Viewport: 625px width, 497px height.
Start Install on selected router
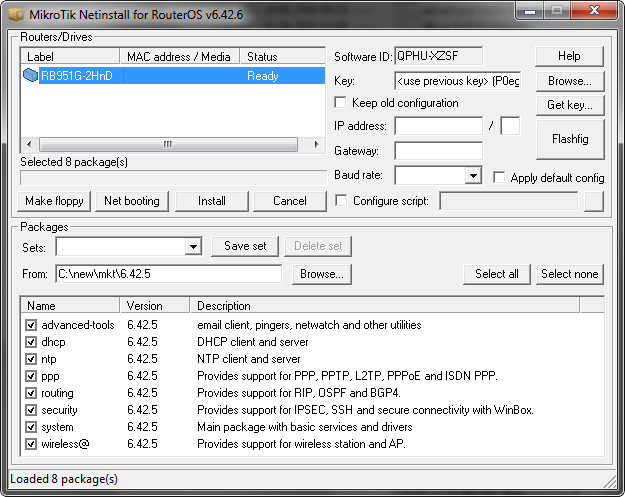(212, 201)
